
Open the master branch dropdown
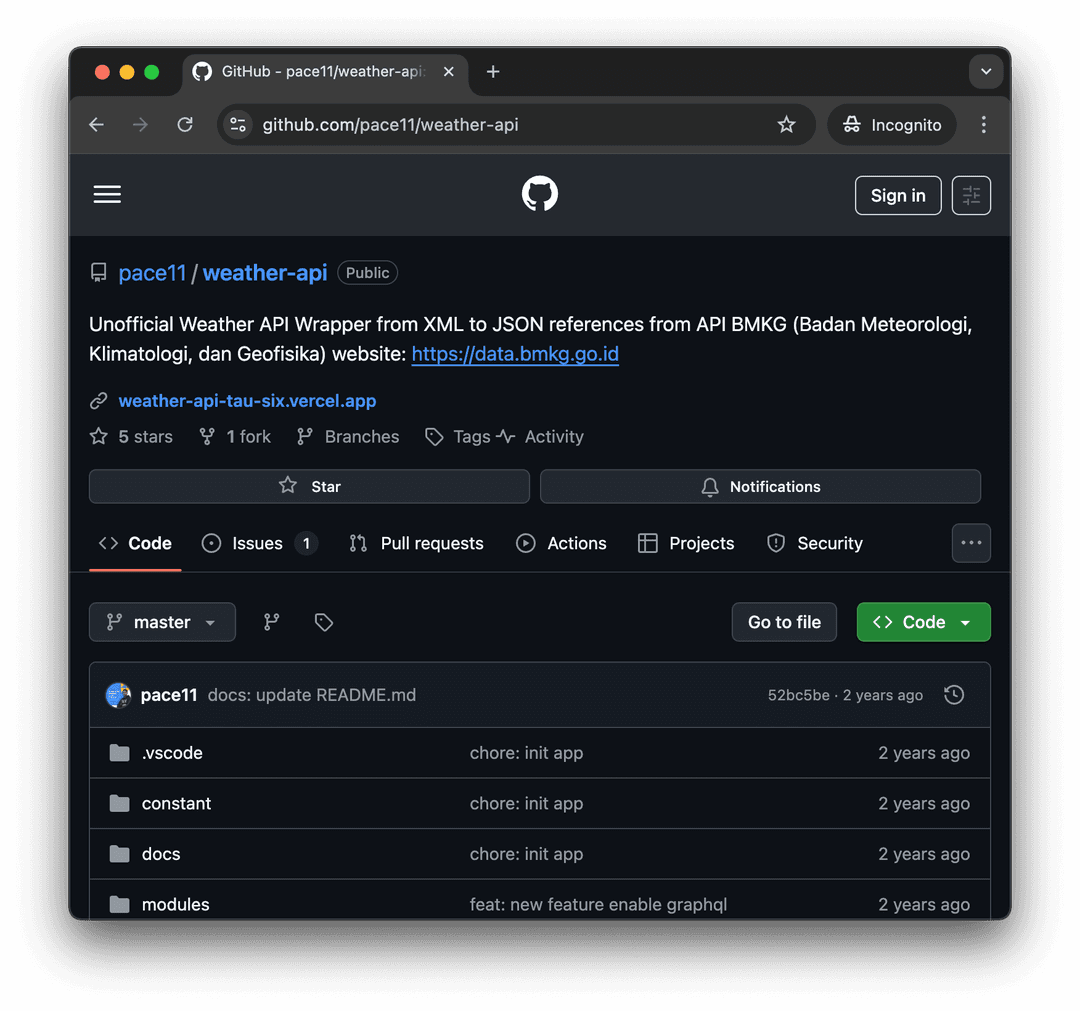163,622
